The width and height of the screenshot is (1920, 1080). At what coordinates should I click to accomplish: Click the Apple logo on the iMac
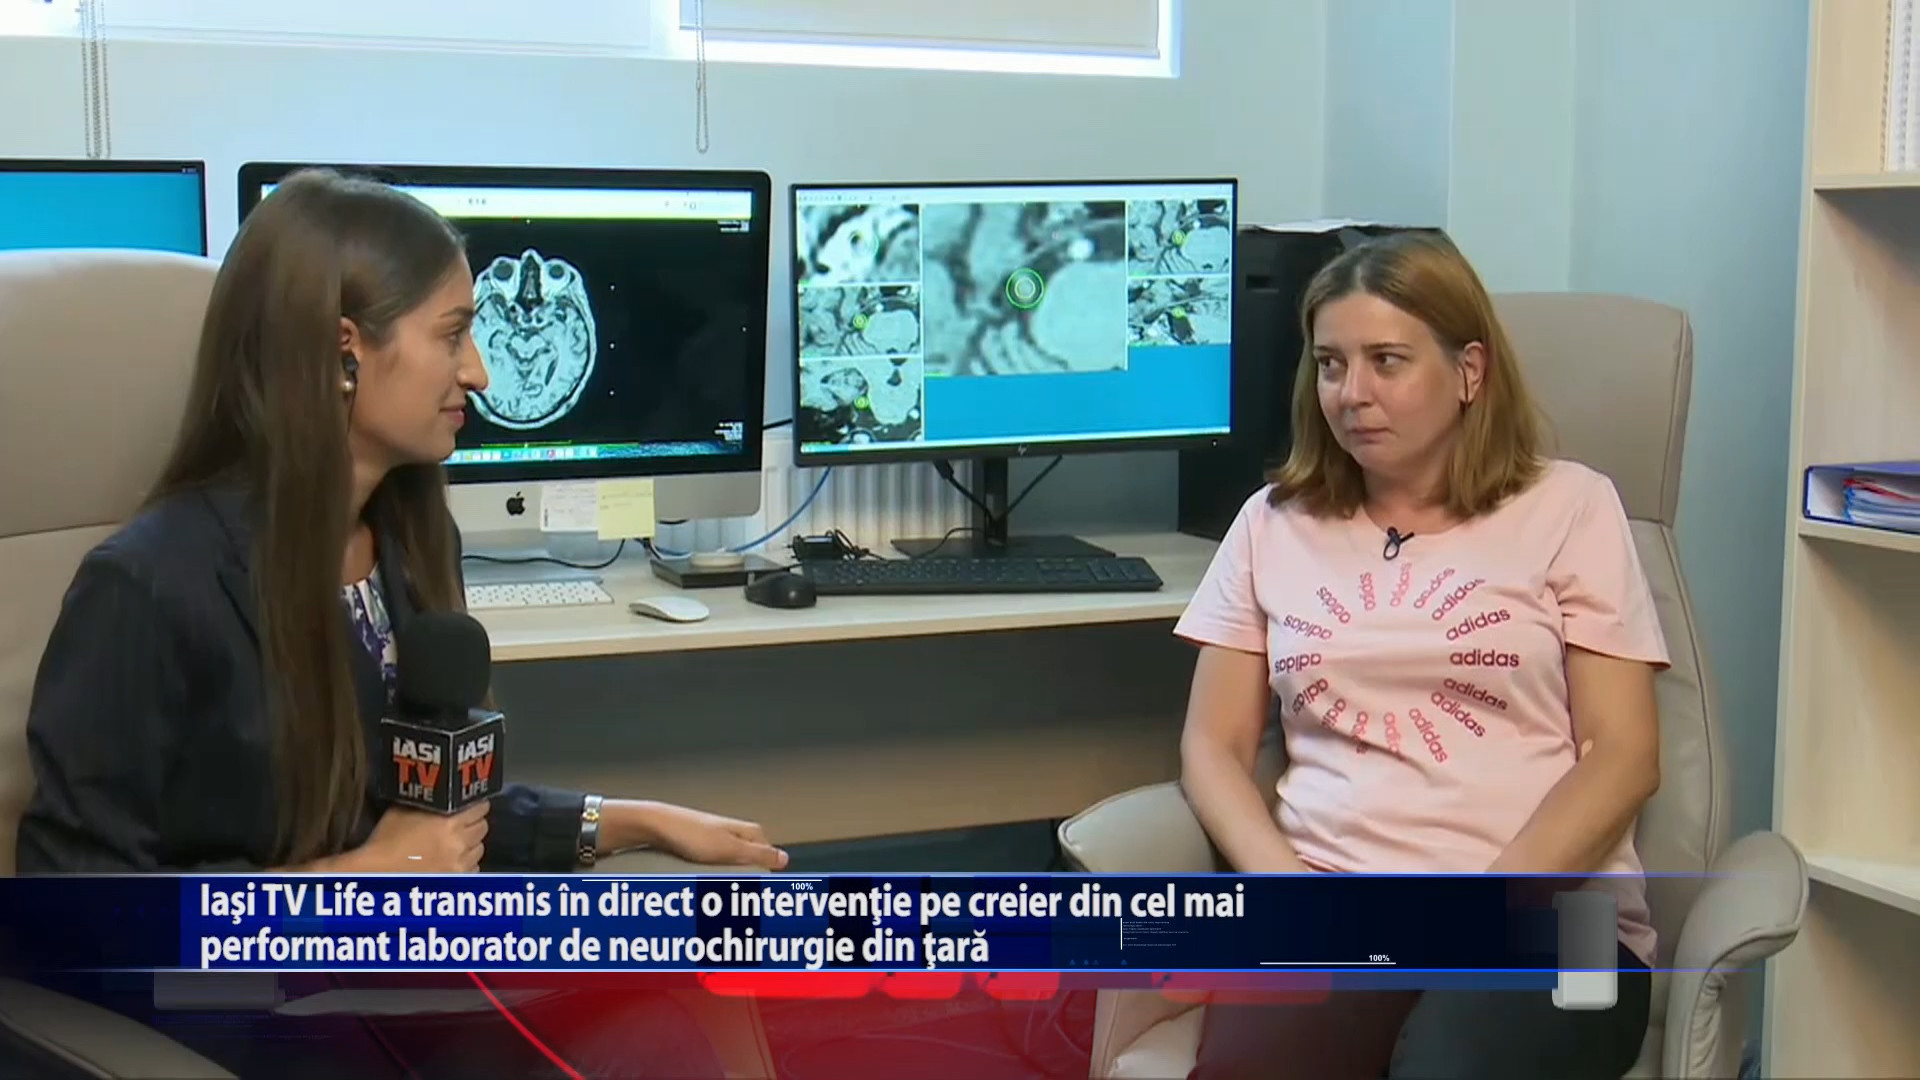pyautogui.click(x=515, y=504)
